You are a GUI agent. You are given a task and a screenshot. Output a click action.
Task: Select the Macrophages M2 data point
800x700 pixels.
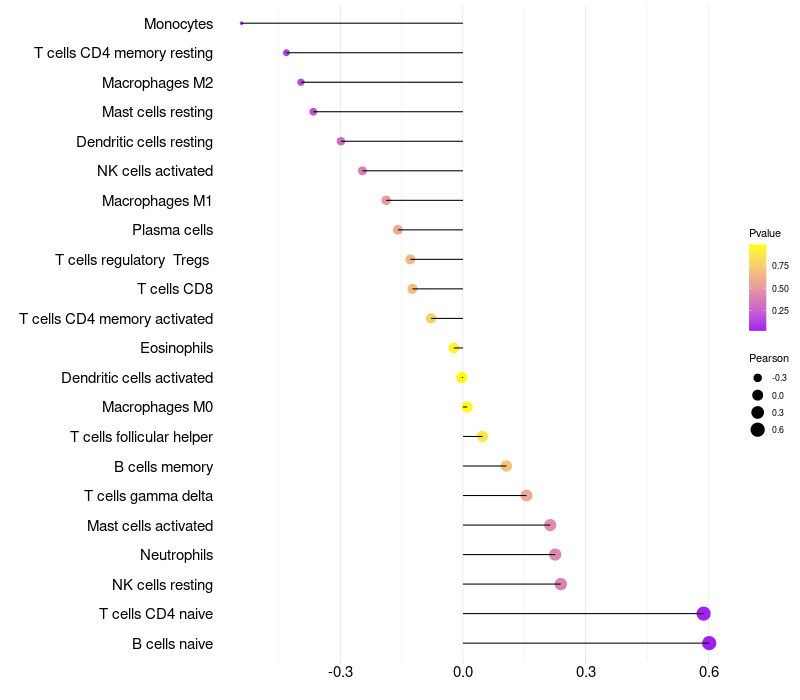(301, 82)
